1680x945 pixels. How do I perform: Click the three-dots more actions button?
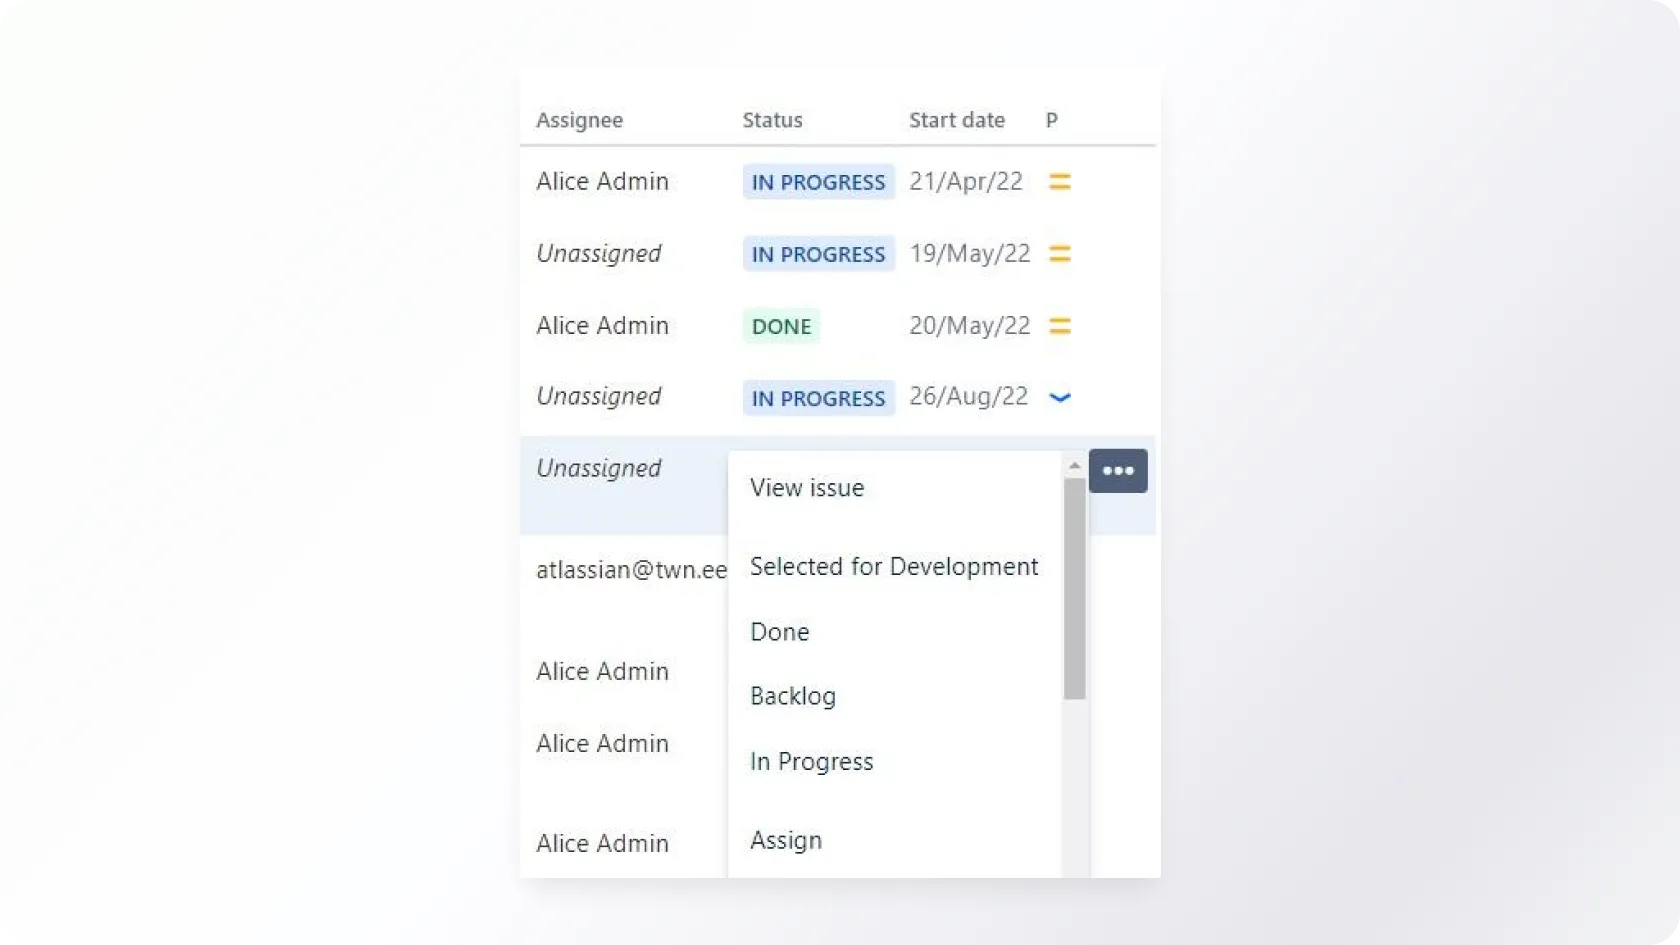1117,471
